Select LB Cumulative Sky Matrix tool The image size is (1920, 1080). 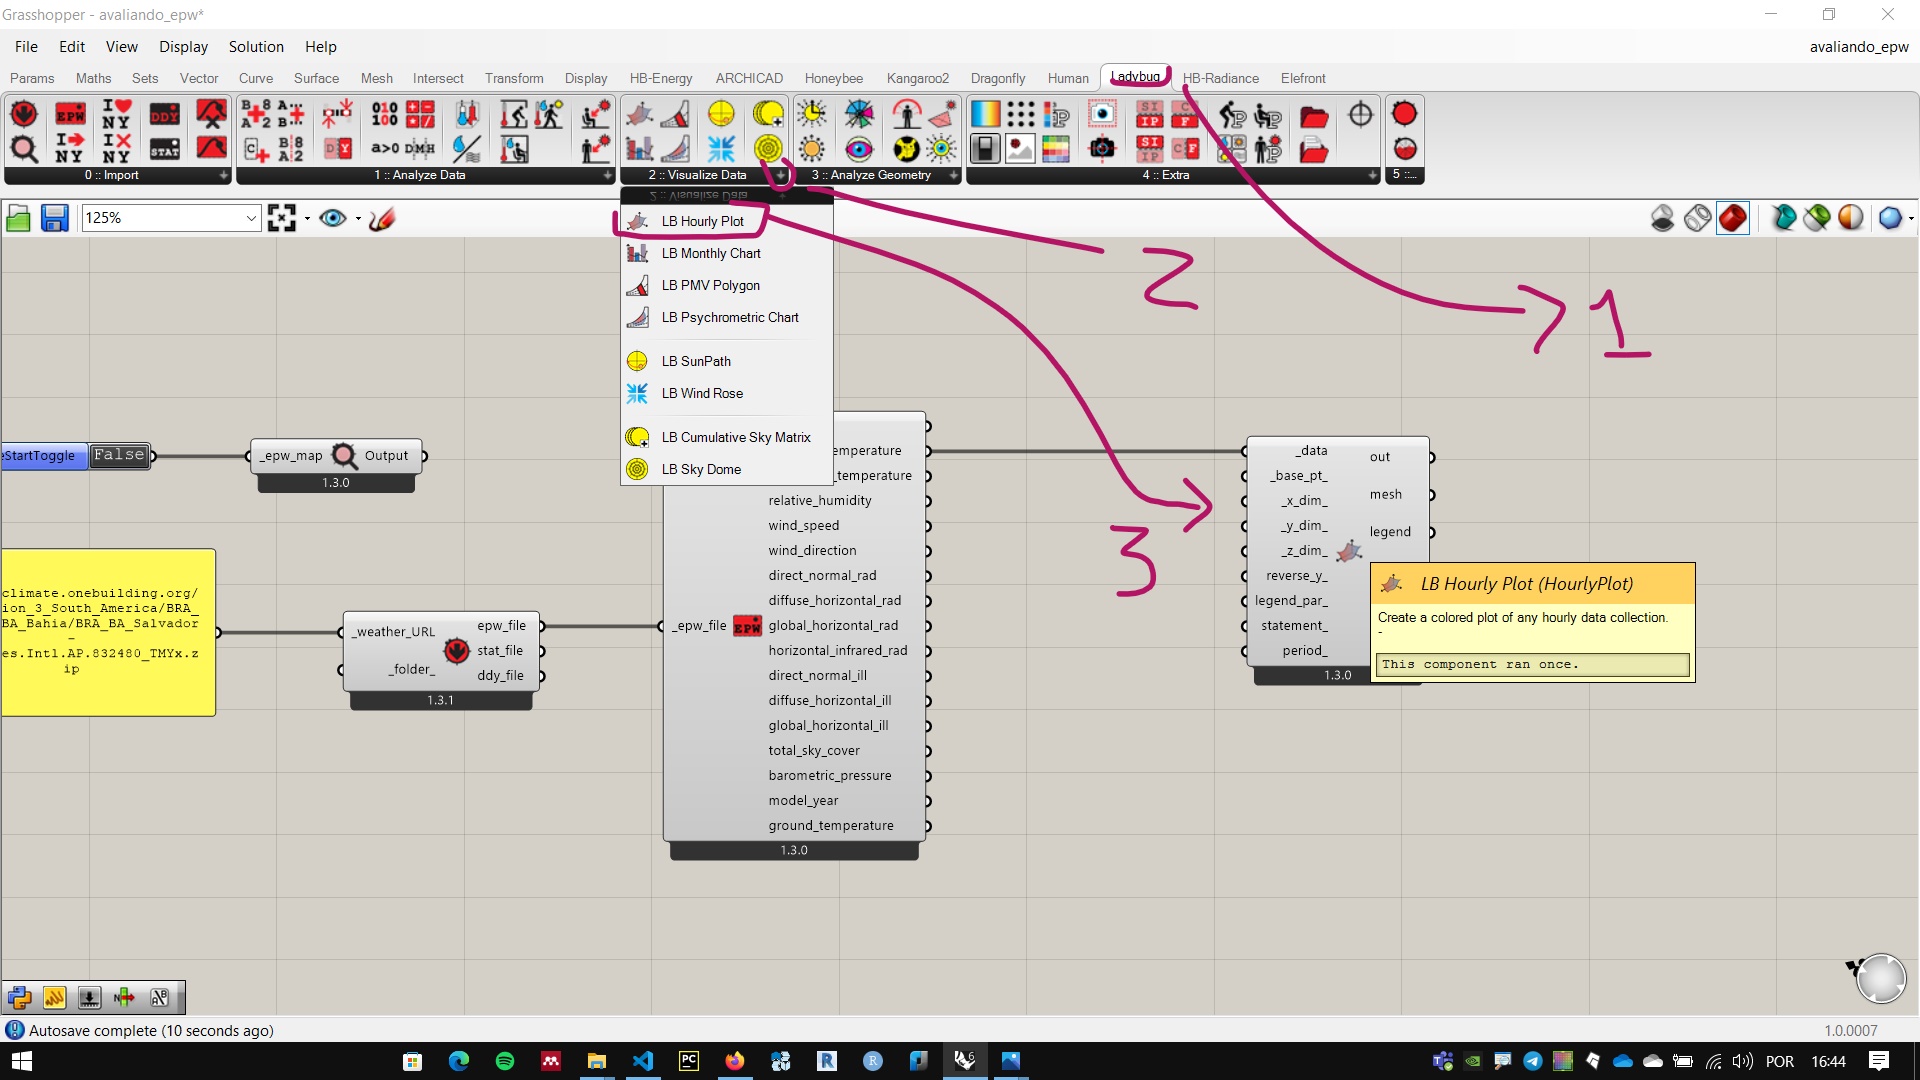pyautogui.click(x=736, y=436)
